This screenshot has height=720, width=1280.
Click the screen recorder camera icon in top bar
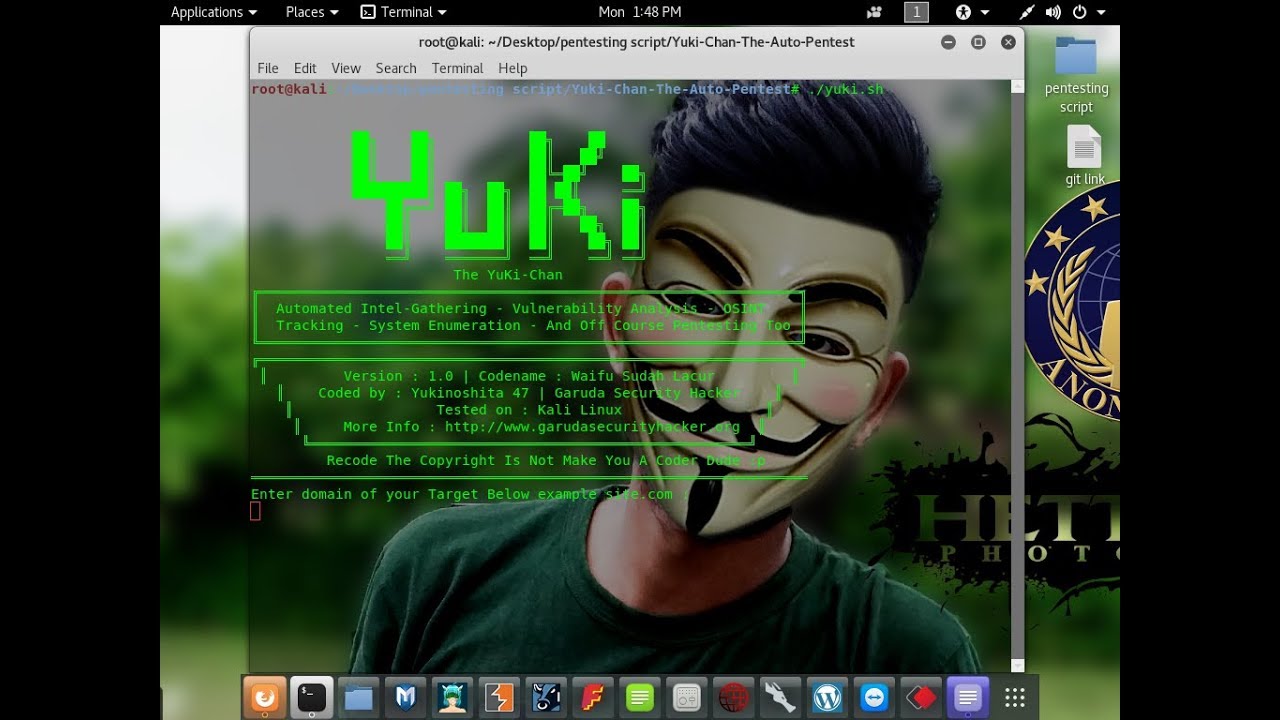coord(875,12)
